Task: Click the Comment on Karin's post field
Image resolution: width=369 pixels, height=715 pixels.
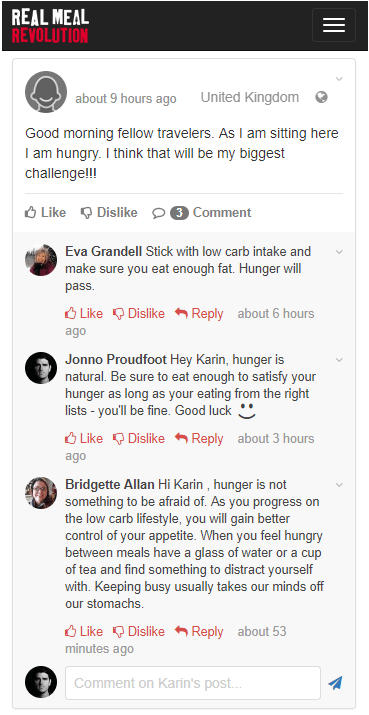Action: (x=193, y=683)
